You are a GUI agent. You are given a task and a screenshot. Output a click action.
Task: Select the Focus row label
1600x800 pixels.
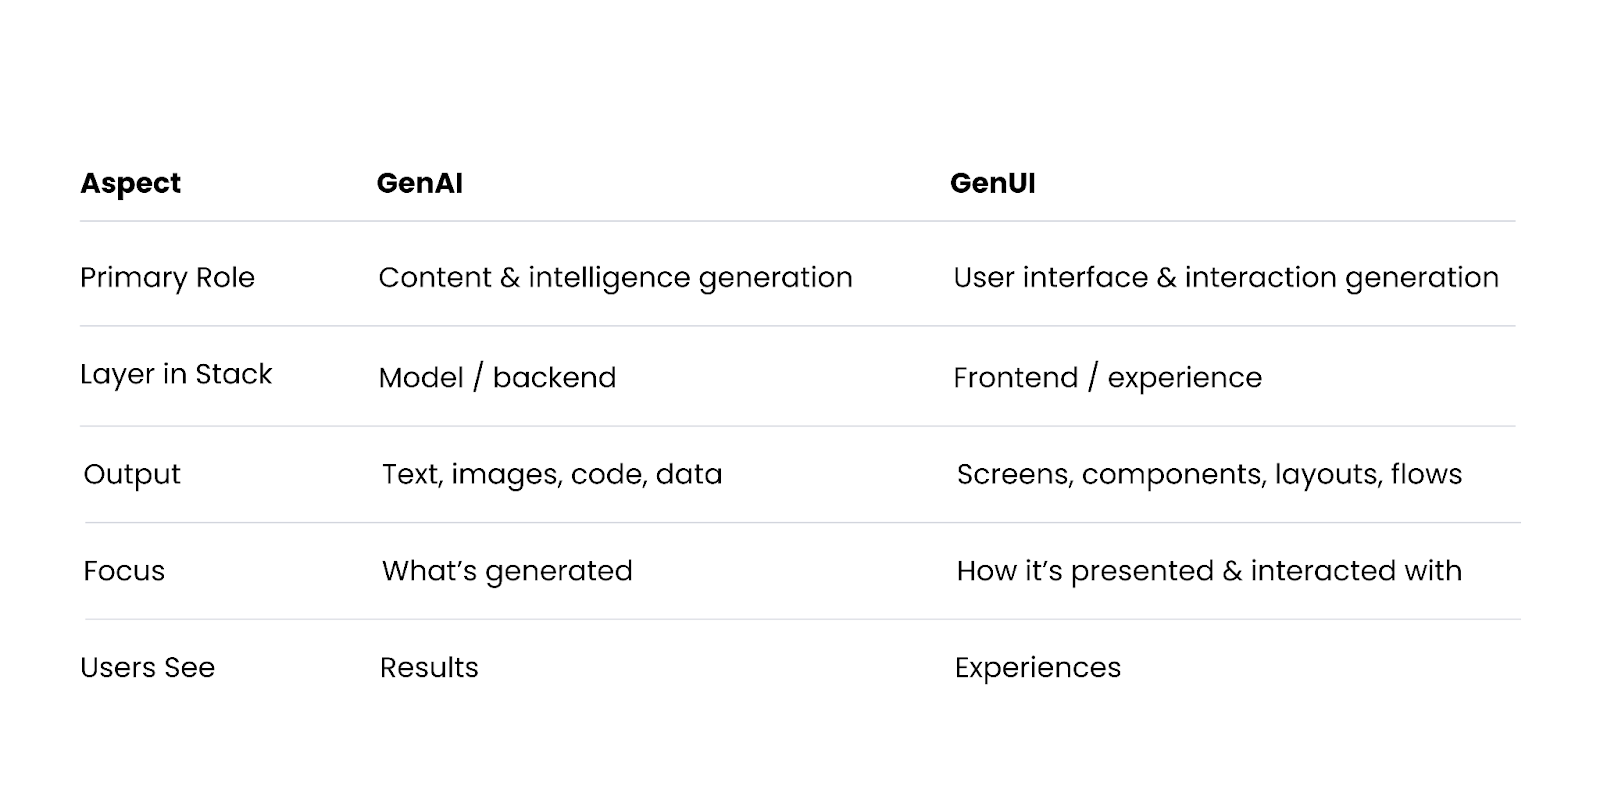124,571
